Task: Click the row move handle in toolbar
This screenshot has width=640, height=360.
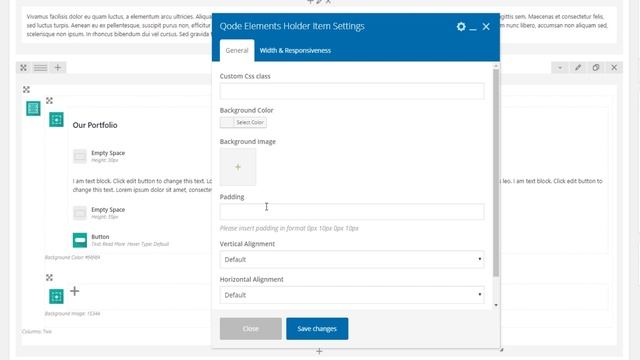Action: (23, 68)
